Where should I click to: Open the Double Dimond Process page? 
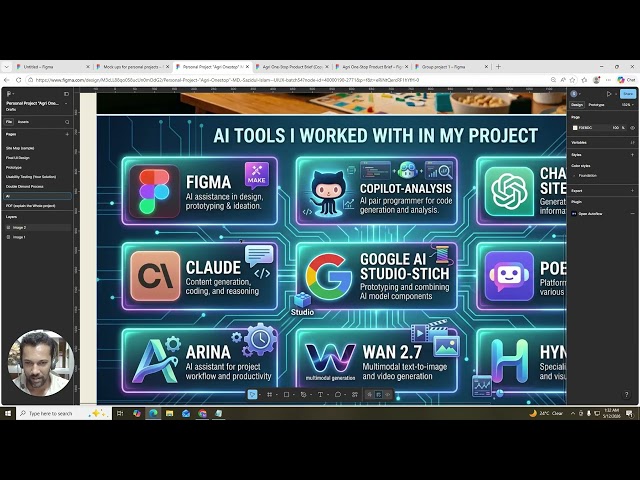point(24,187)
